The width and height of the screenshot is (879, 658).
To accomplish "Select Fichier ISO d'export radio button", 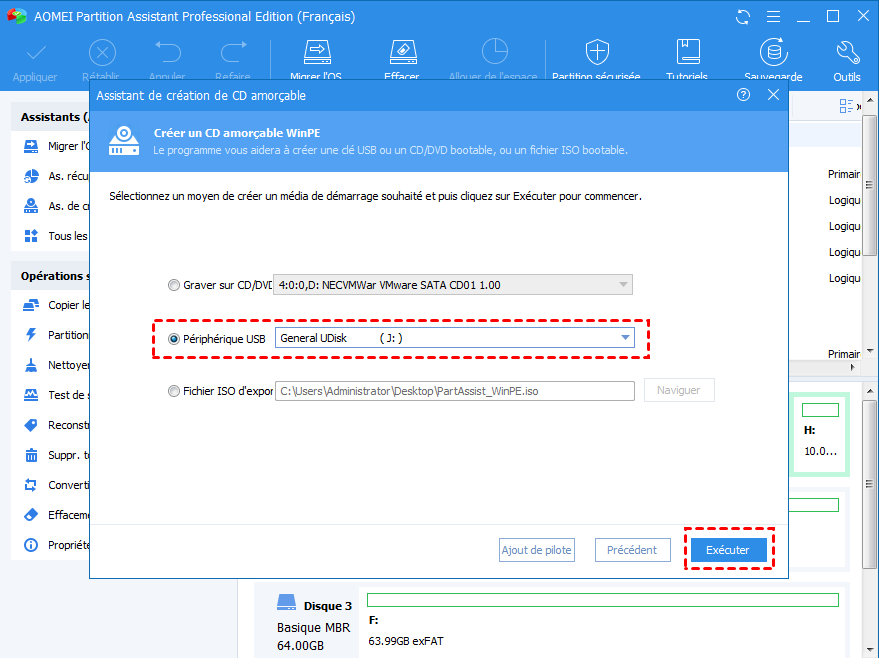I will coord(174,391).
